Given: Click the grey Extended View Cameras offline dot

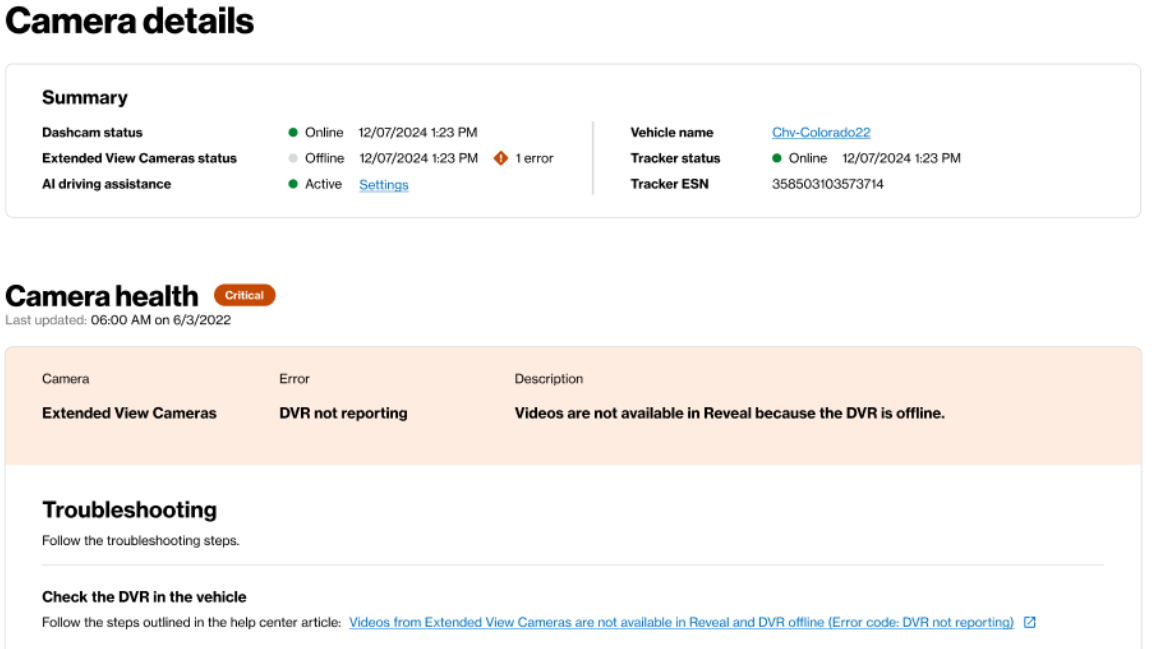Looking at the screenshot, I should click(x=293, y=159).
